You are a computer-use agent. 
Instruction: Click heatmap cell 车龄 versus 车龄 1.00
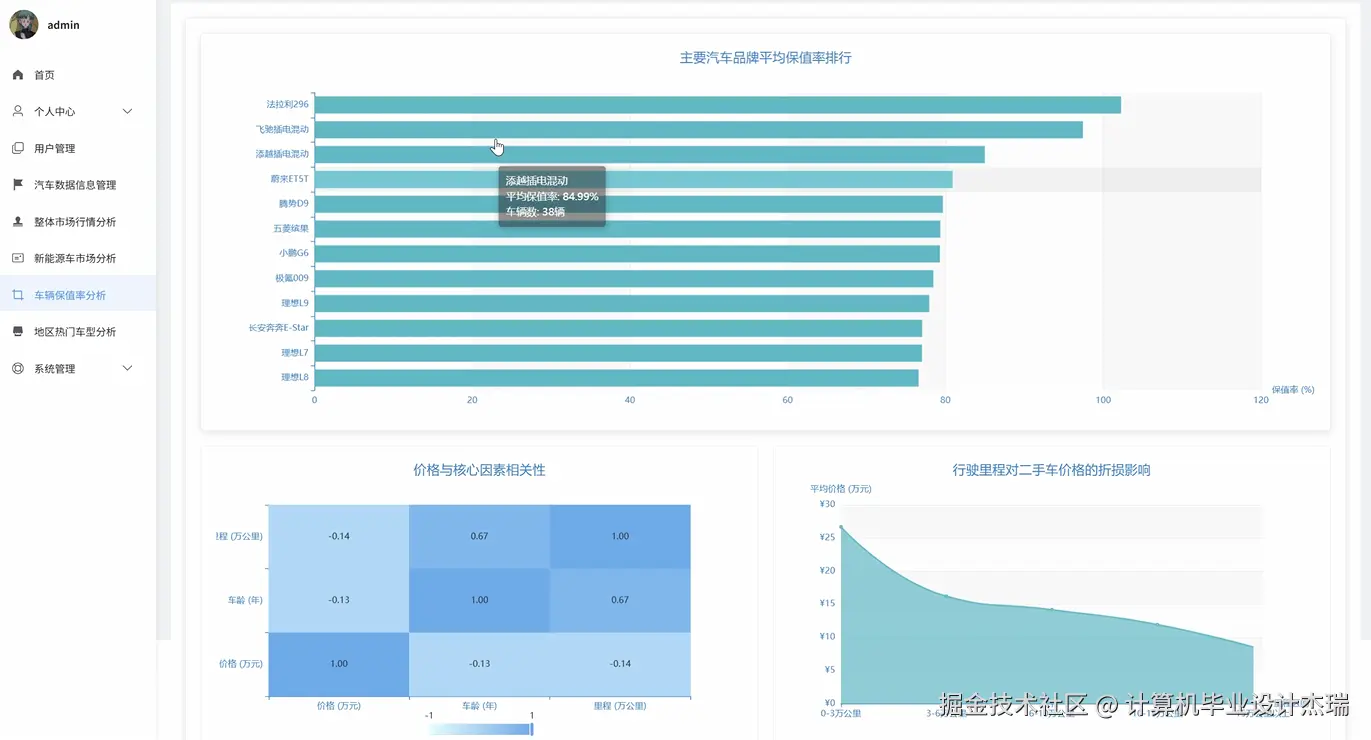[x=479, y=600]
